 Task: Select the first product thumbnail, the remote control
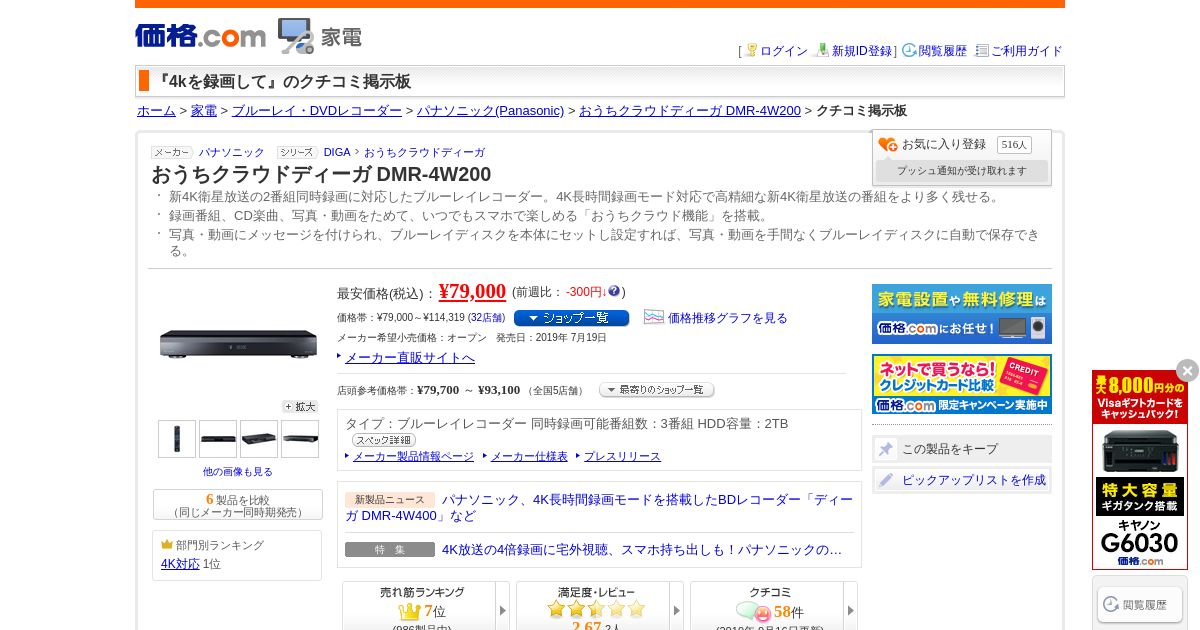click(177, 439)
